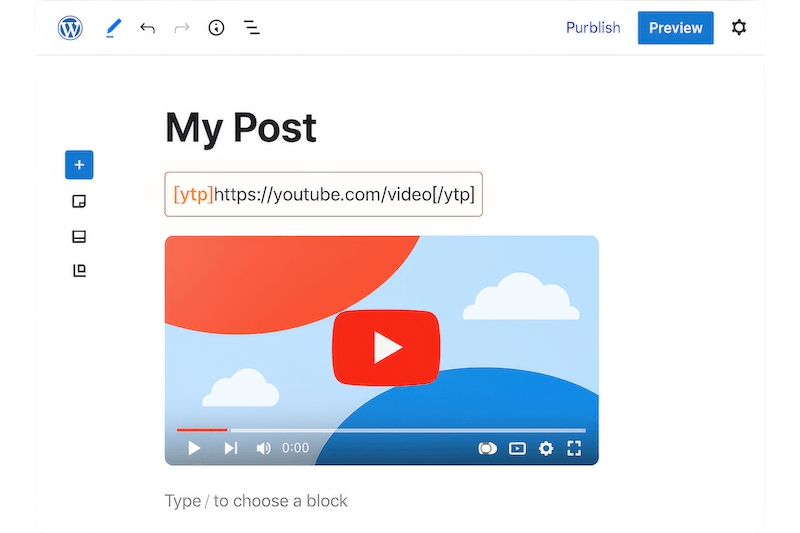Switch to theater mode in player

[517, 448]
